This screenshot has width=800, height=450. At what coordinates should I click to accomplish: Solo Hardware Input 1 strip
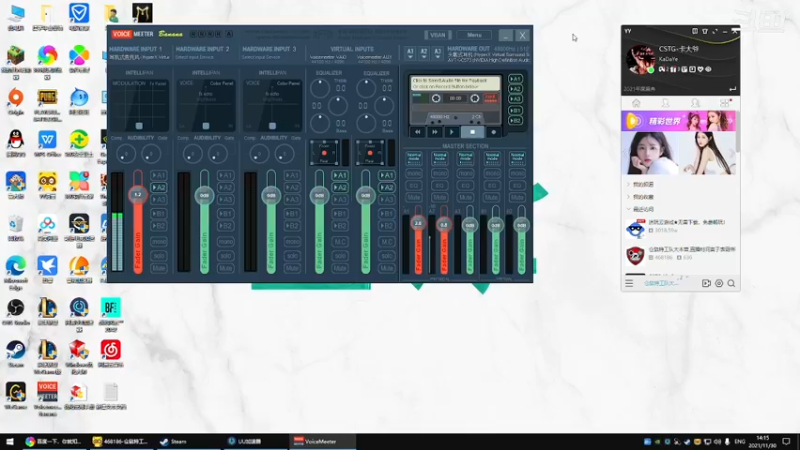tap(159, 255)
